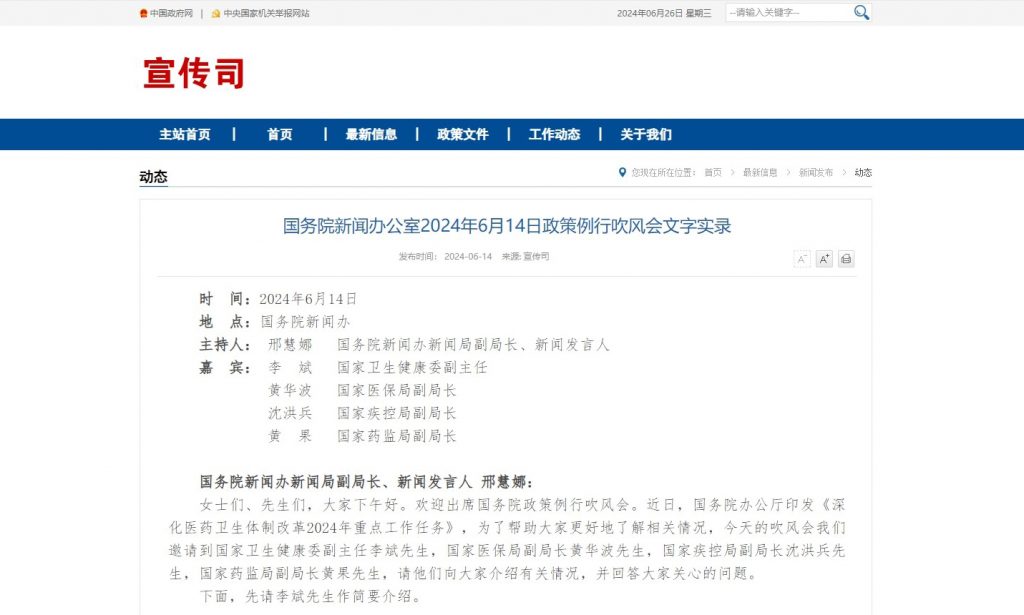Select 首页 in the blue navigation bar
This screenshot has height=615, width=1024.
click(280, 135)
